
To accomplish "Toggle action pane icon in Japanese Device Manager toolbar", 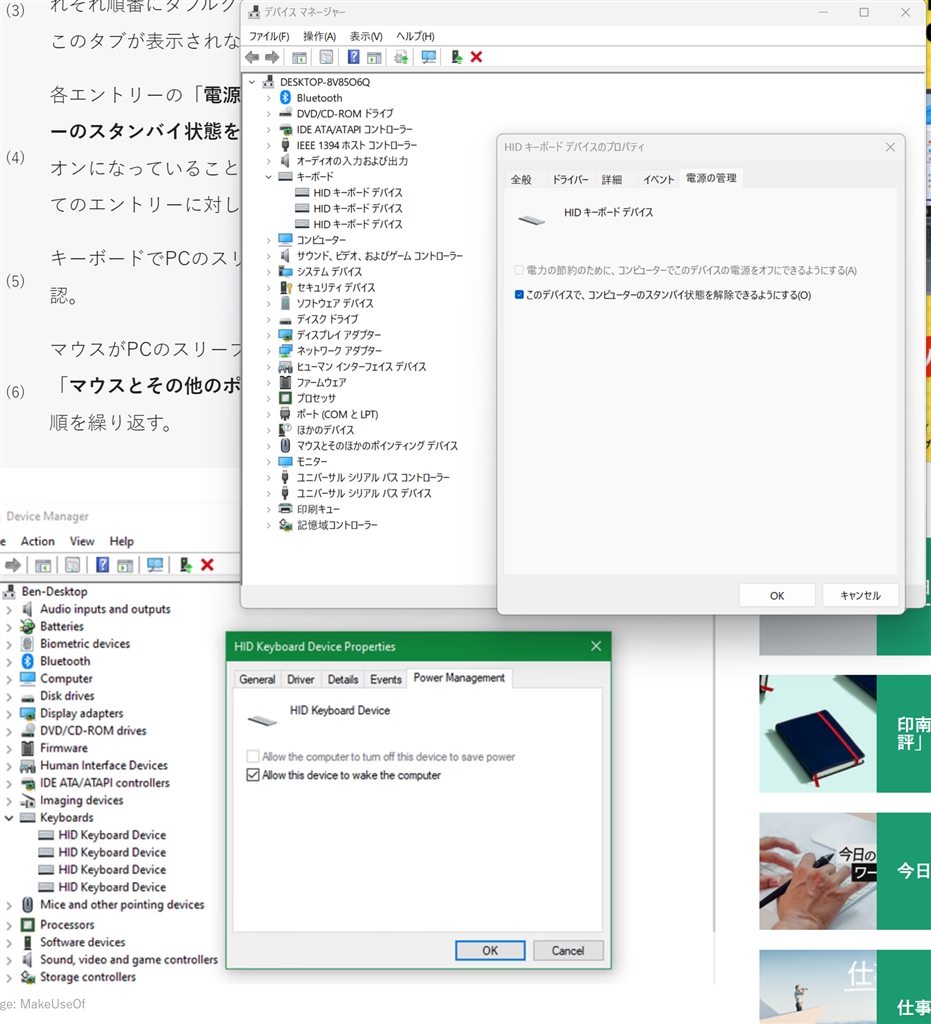I will pos(374,57).
